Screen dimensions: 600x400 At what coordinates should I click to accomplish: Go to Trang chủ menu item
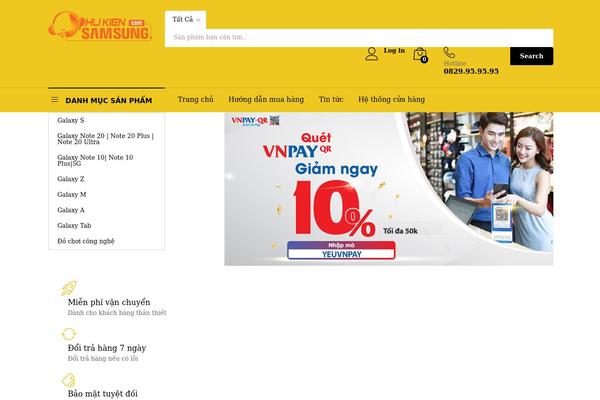point(196,100)
